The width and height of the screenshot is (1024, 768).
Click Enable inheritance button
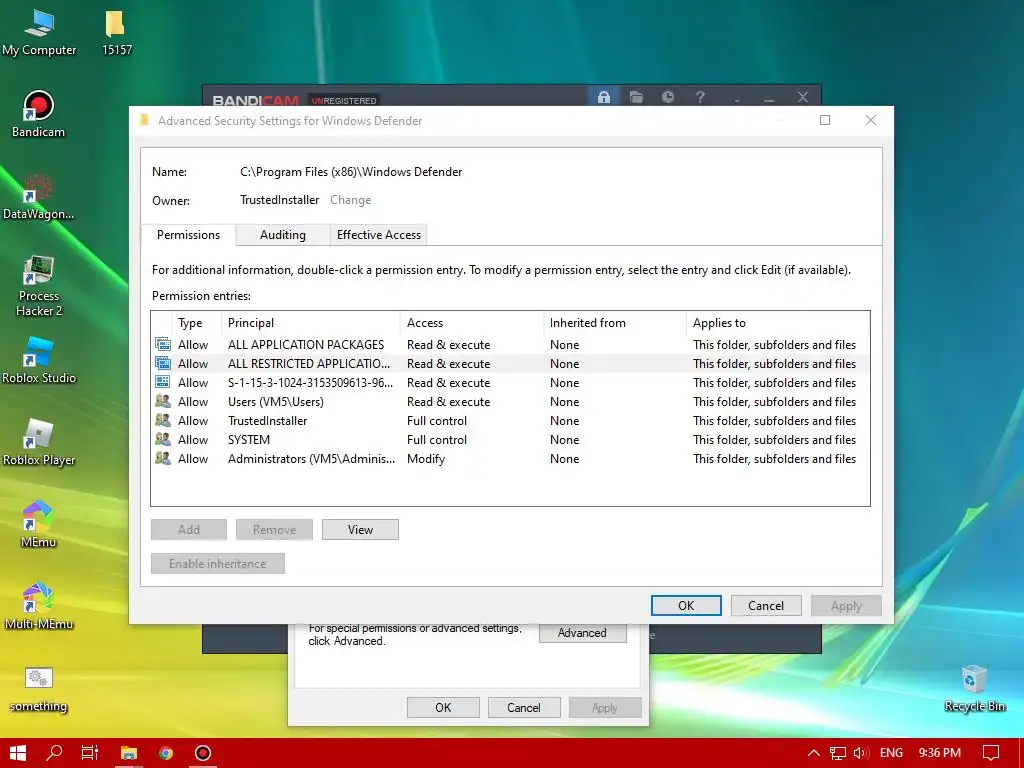tap(217, 564)
